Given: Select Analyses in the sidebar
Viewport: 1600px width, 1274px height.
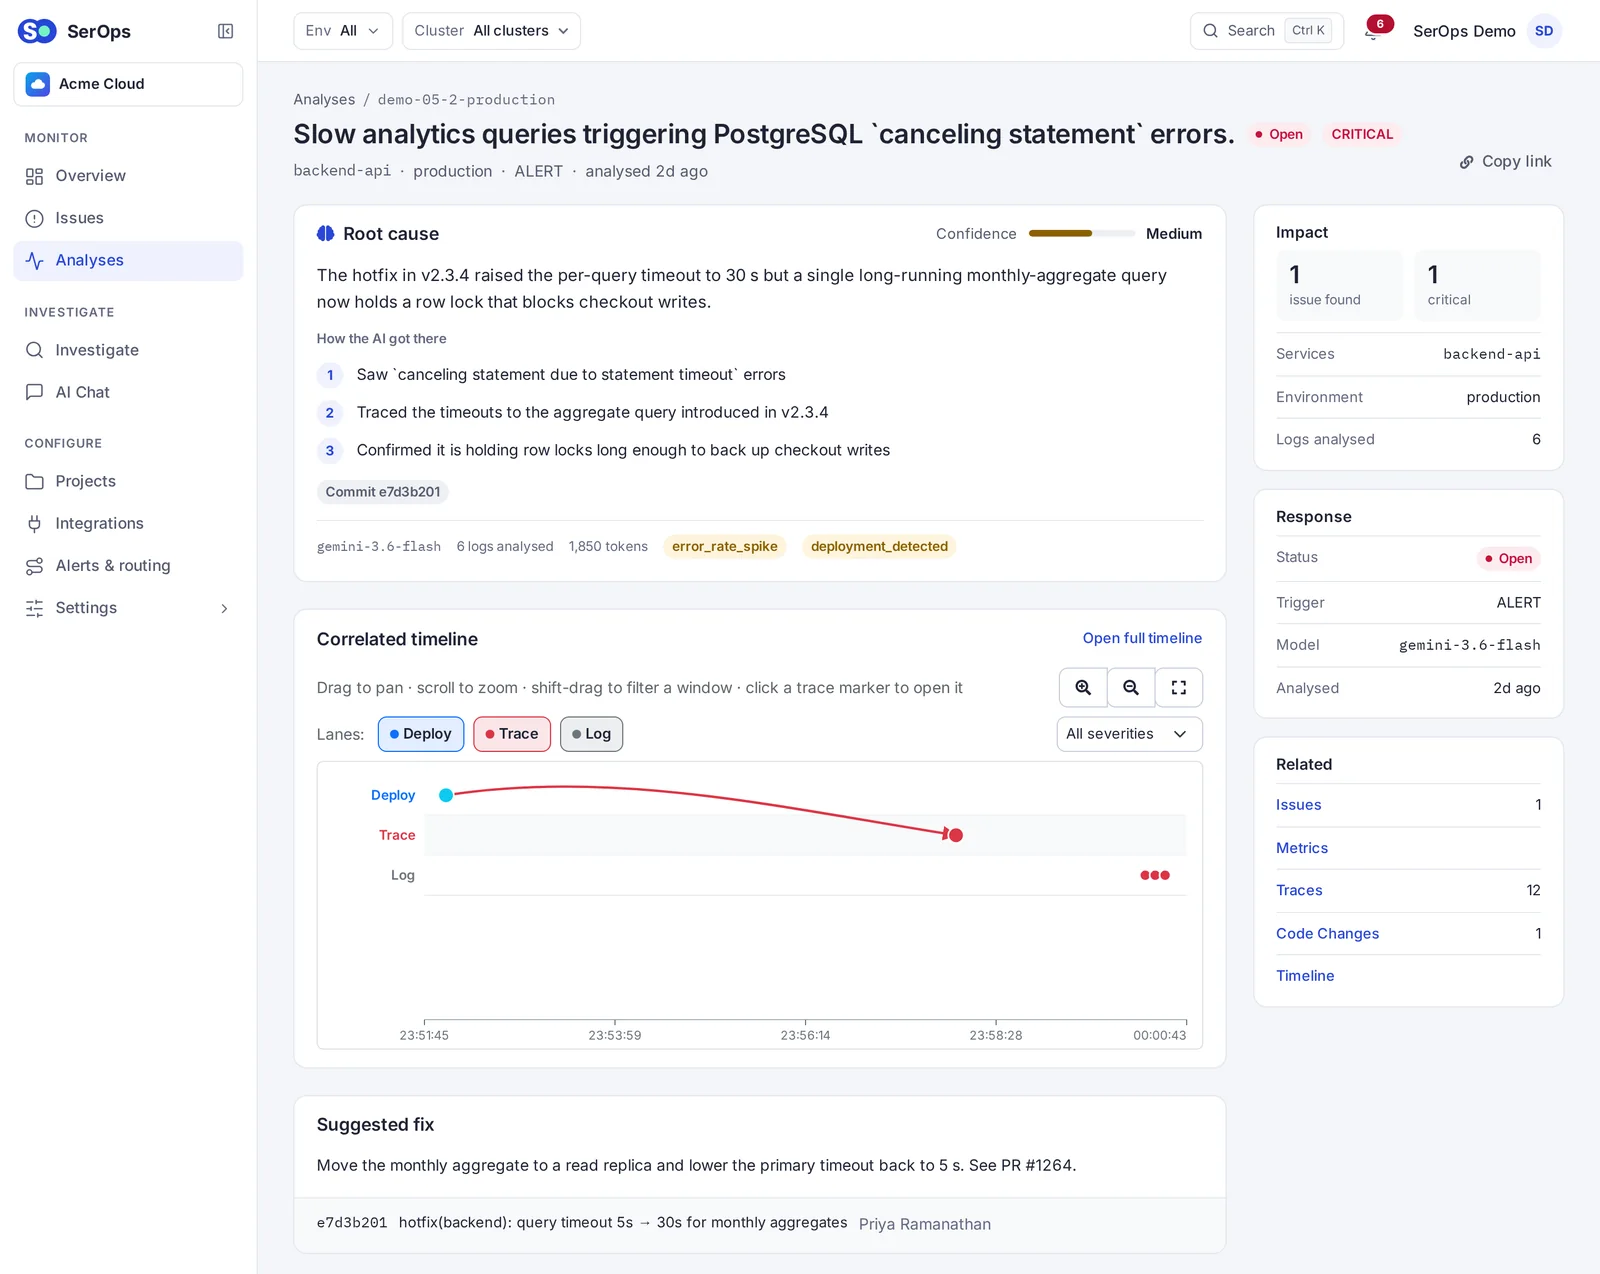Looking at the screenshot, I should 128,260.
